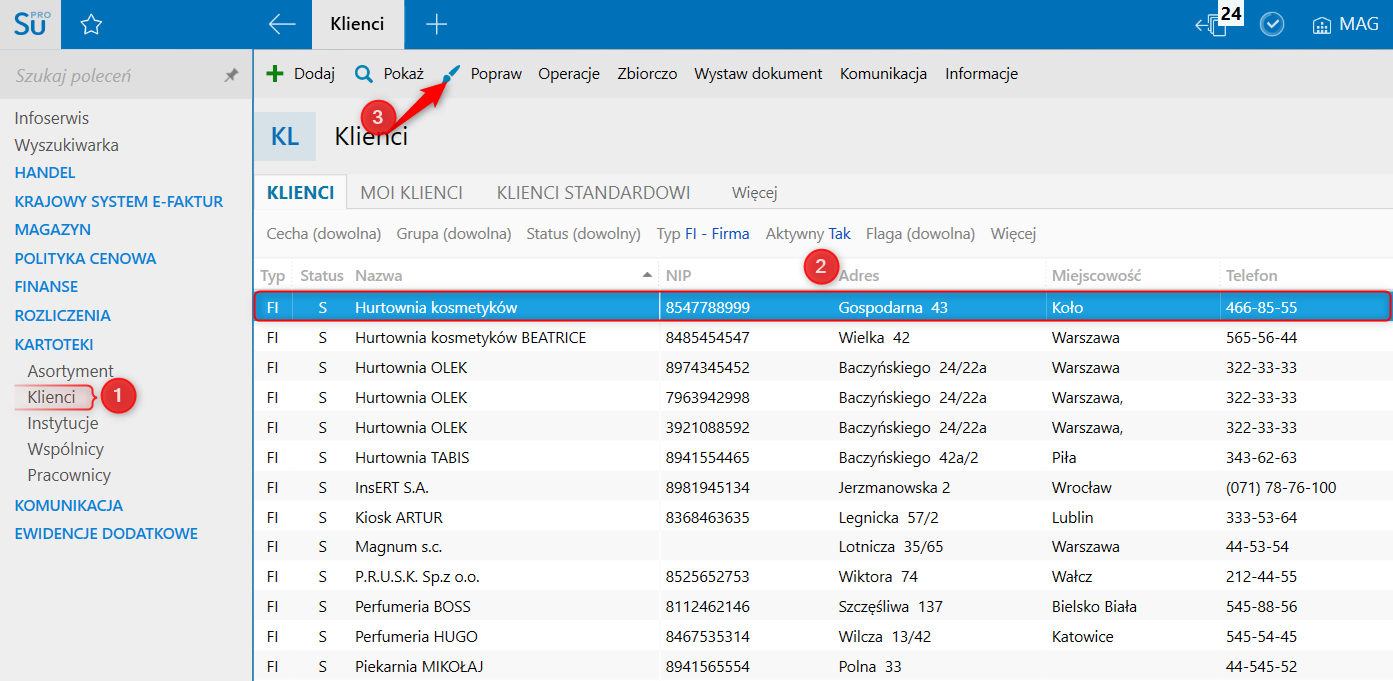
Task: Open the Aktywny Tak filter
Action: 807,234
